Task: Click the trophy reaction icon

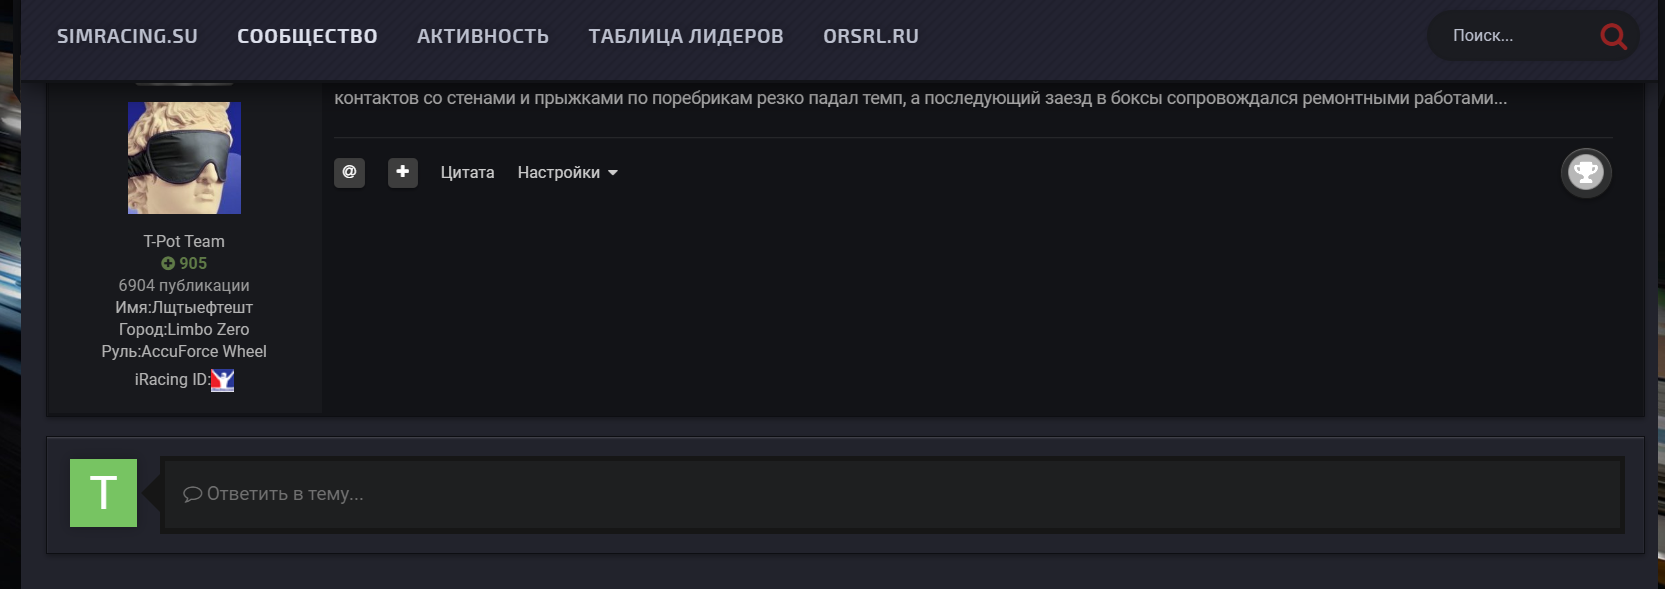Action: [x=1586, y=173]
